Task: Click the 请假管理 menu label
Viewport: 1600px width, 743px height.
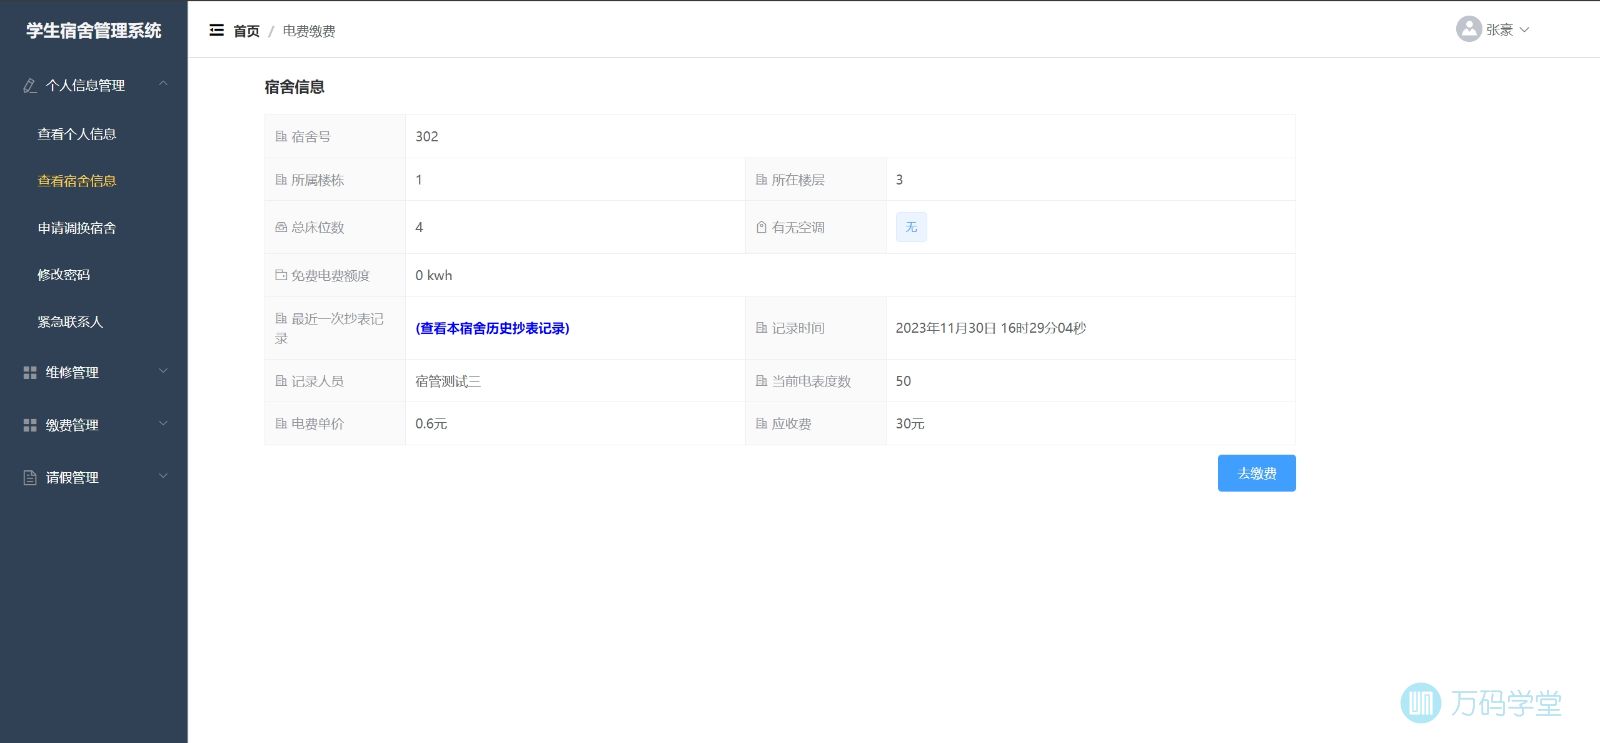Action: 72,478
